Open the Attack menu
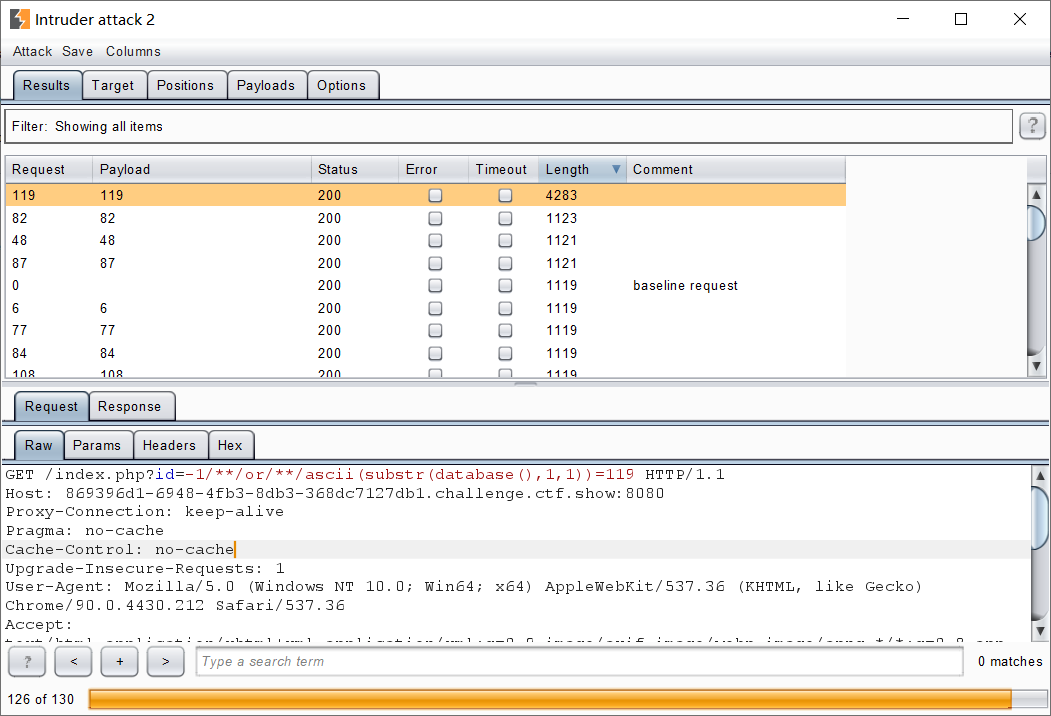 32,52
